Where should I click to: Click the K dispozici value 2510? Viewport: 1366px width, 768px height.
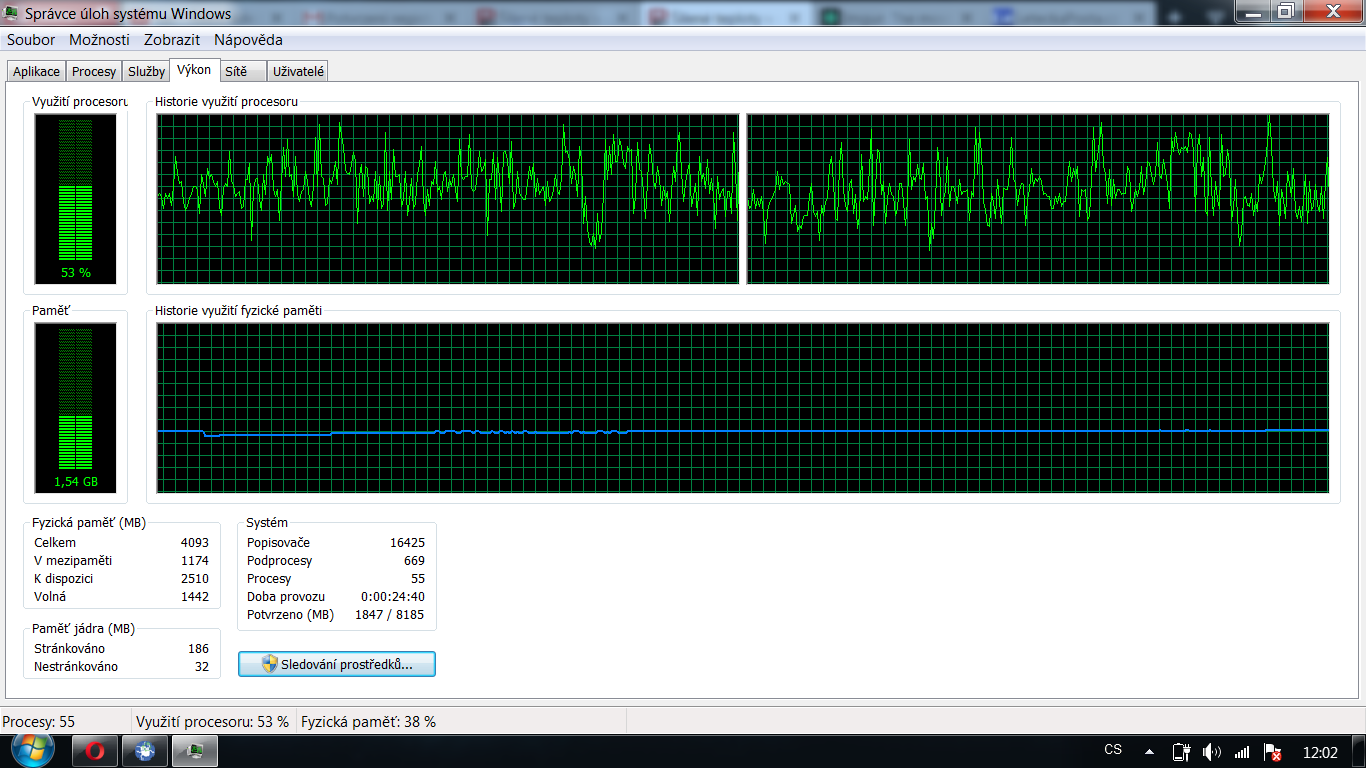[x=195, y=579]
